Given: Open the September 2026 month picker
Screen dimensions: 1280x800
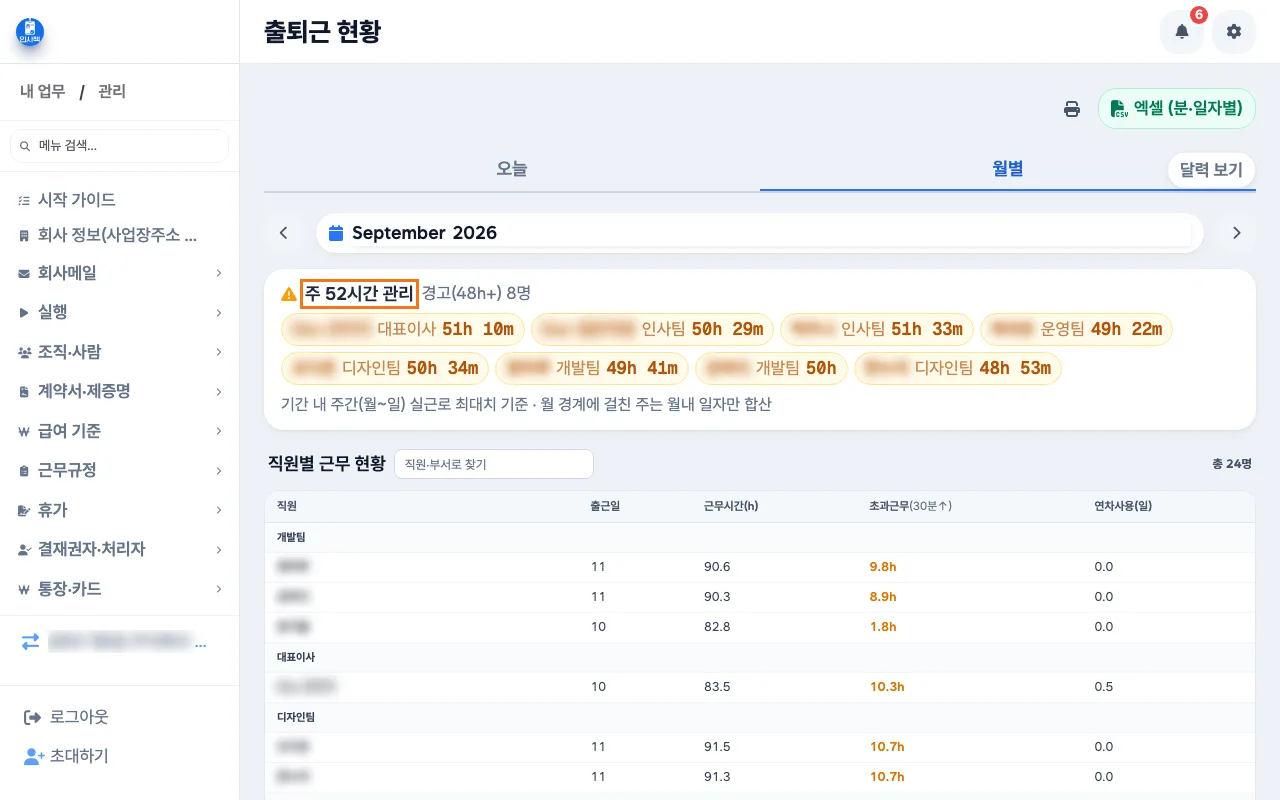Looking at the screenshot, I should 760,233.
